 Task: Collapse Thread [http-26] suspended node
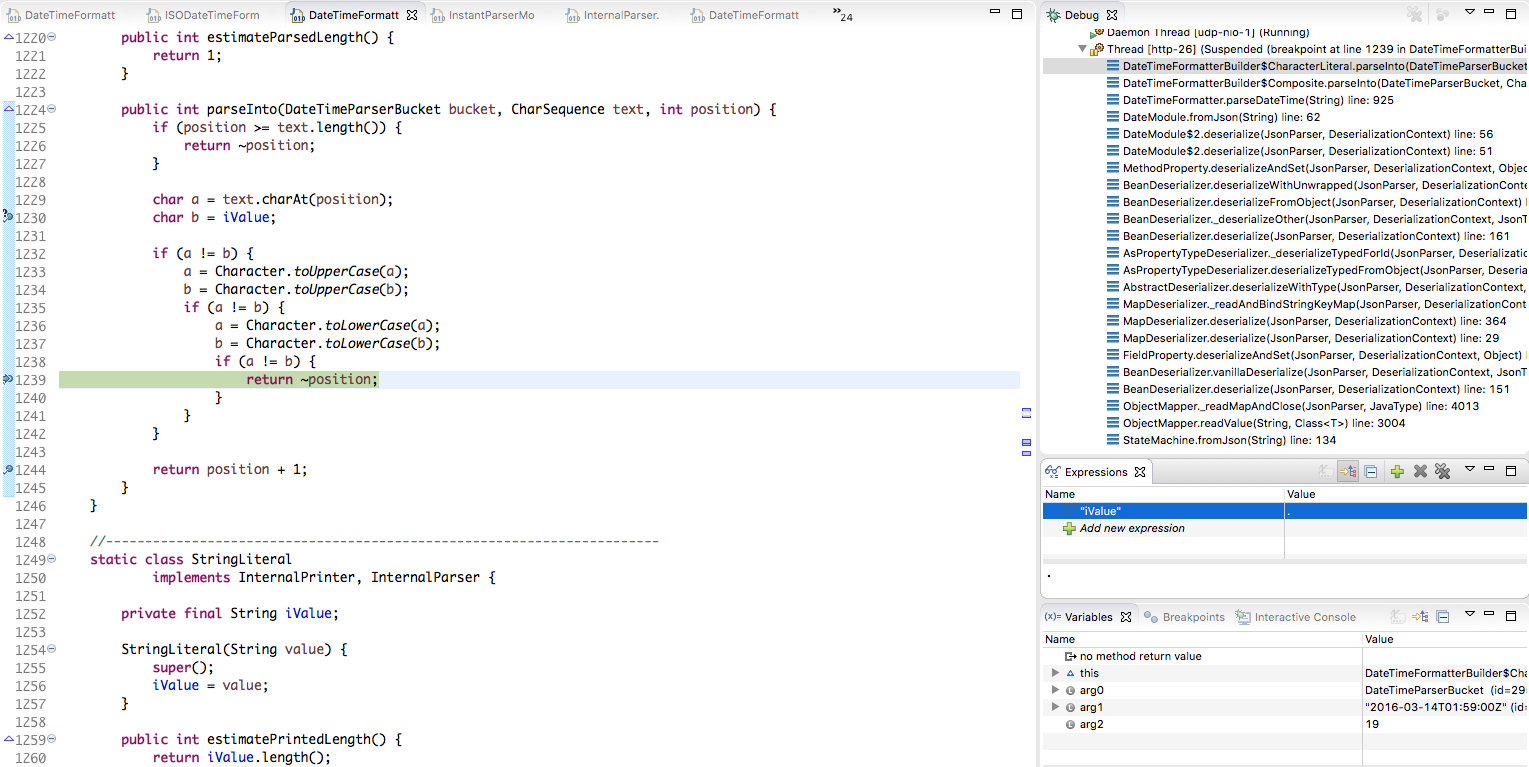(1083, 49)
